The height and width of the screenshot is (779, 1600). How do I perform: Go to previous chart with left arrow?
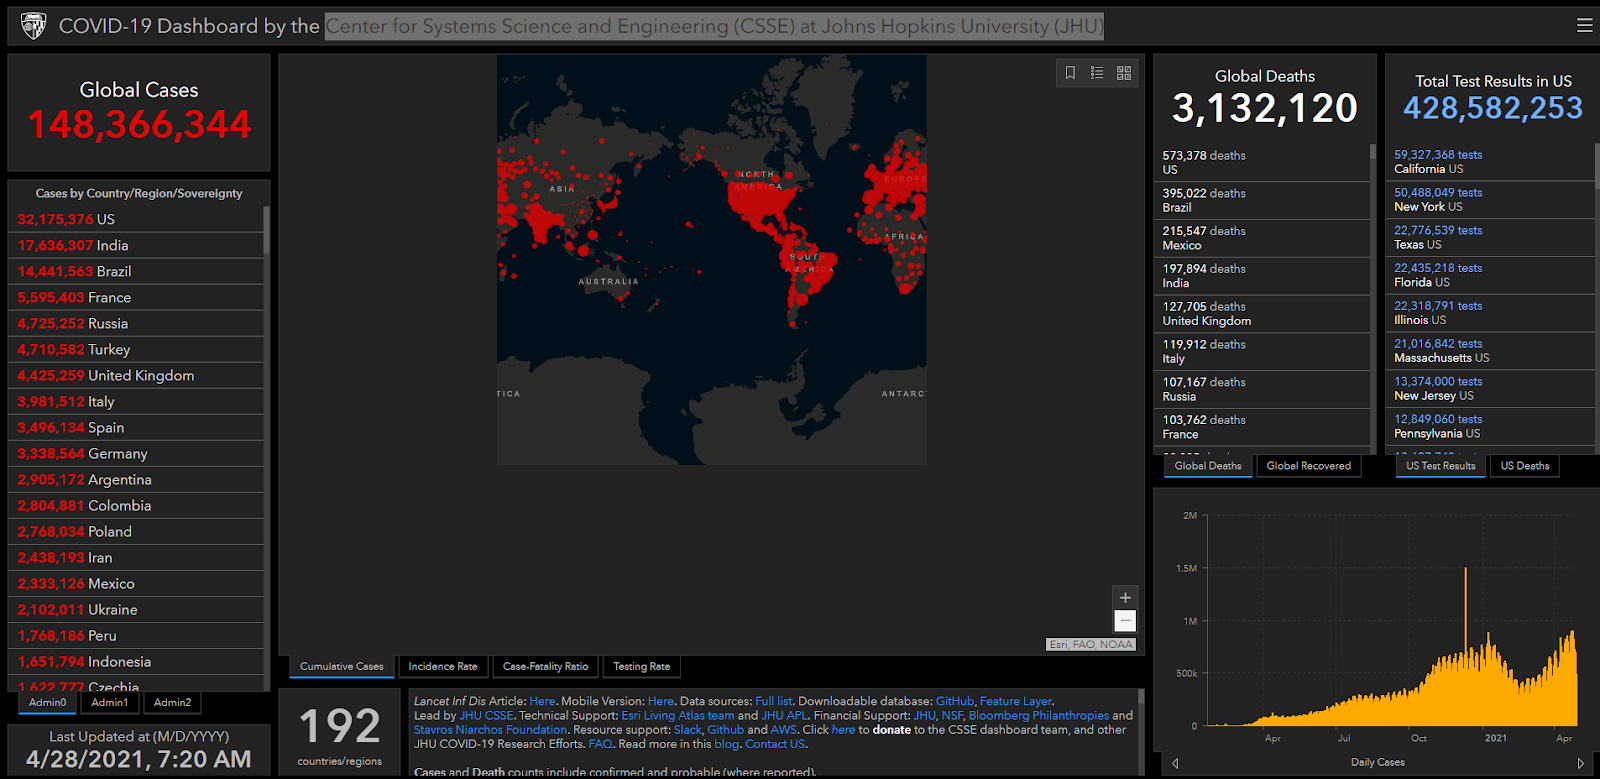1175,763
